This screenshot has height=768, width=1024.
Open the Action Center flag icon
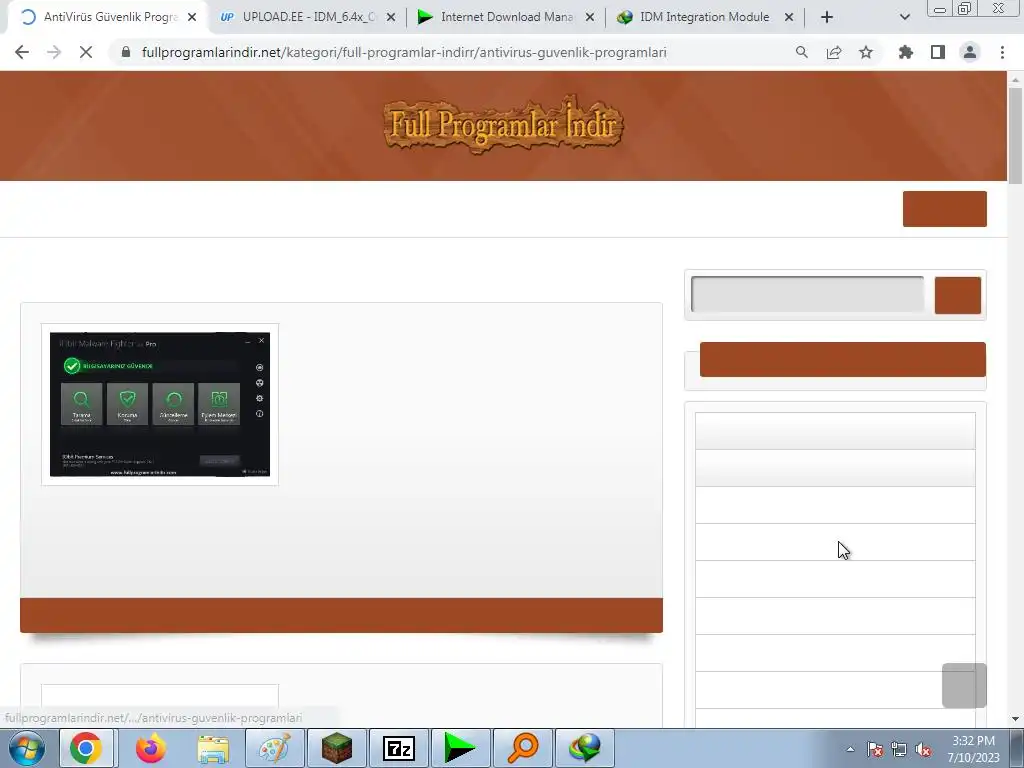pos(874,749)
